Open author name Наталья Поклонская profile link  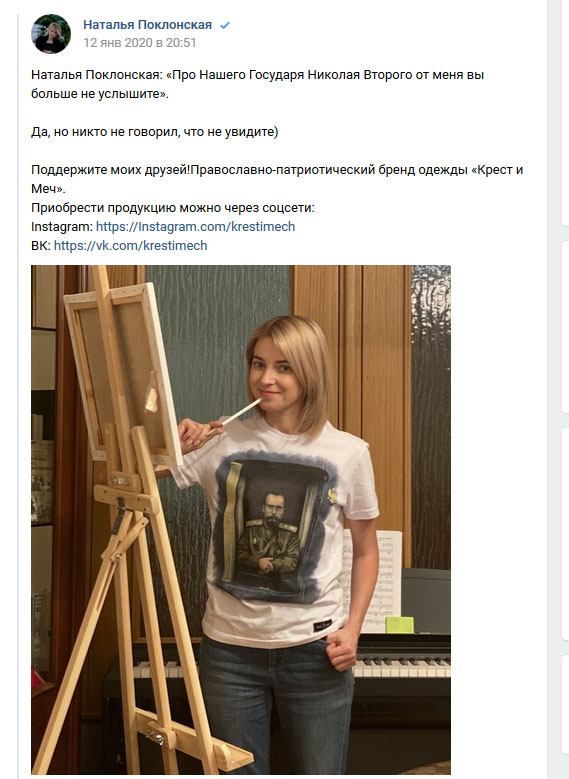(148, 25)
